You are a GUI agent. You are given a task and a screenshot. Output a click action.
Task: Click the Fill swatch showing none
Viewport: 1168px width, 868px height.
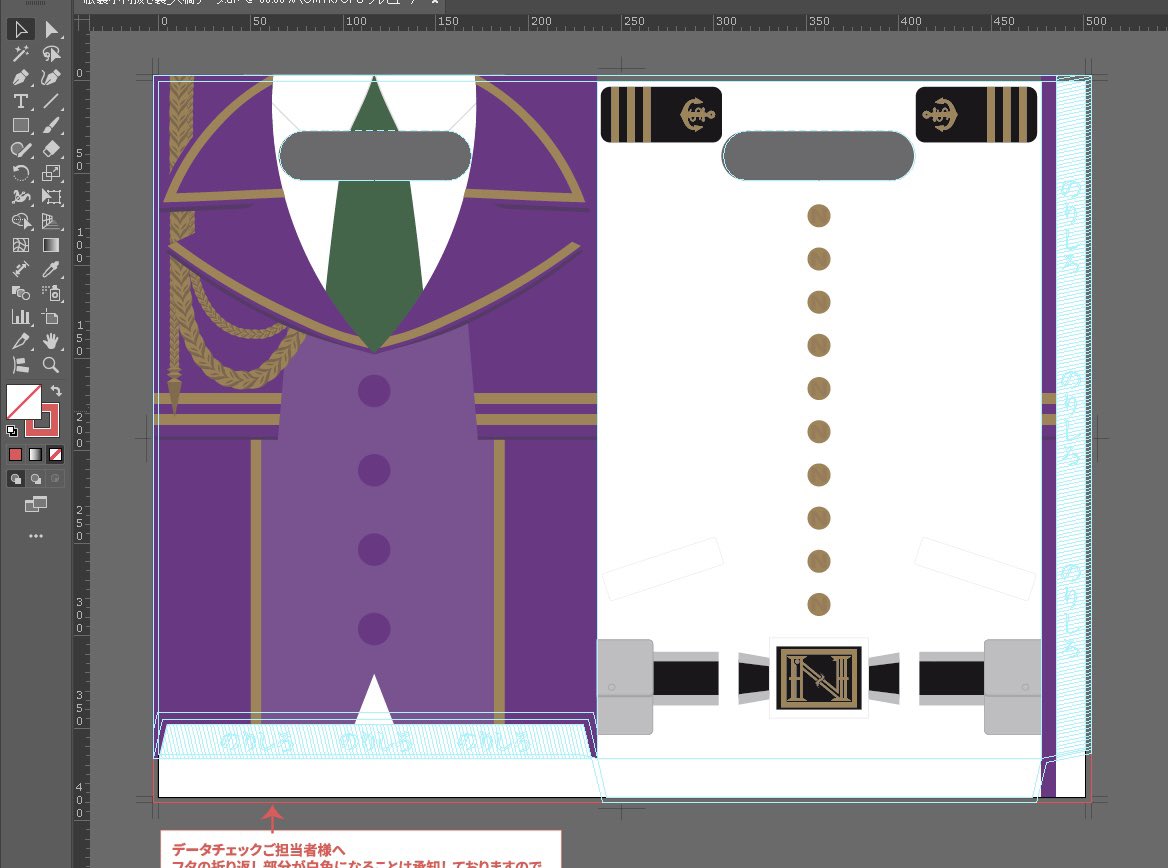coord(23,402)
